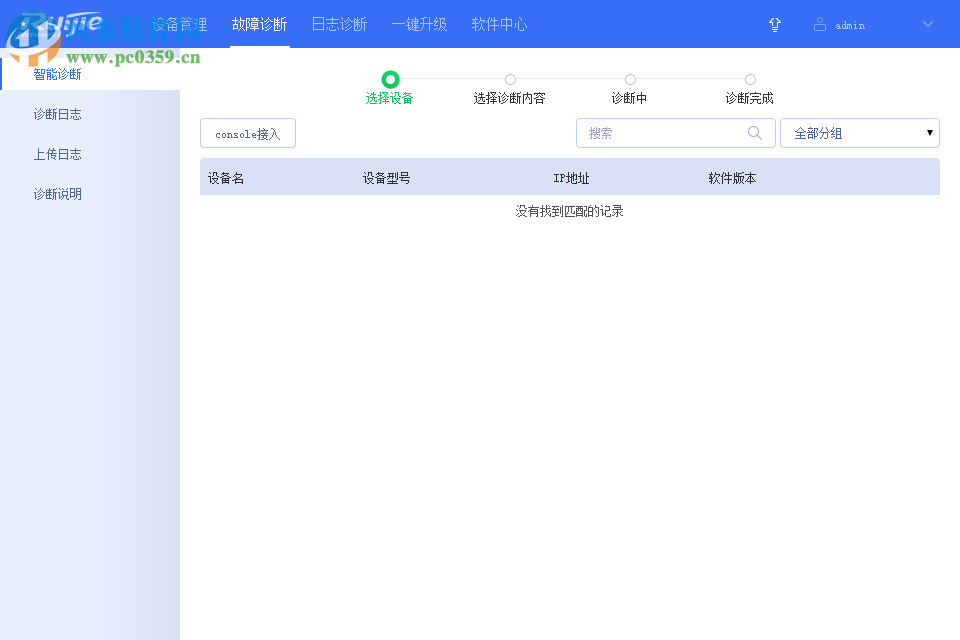Select the 选择设备 step indicator
Viewport: 960px width, 640px height.
(390, 78)
